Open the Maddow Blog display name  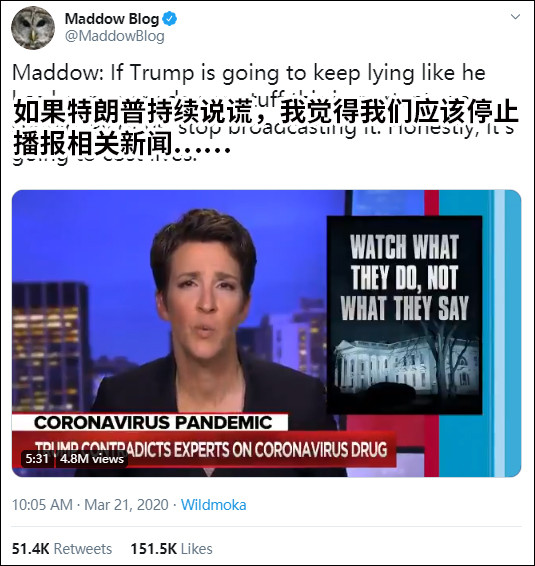coord(112,19)
